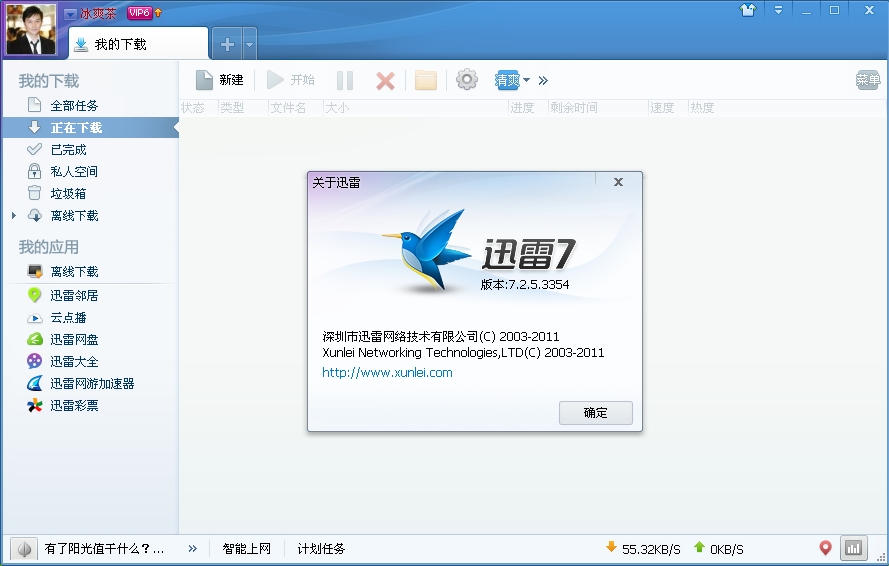Open the settings gear in toolbar
889x566 pixels.
[467, 80]
